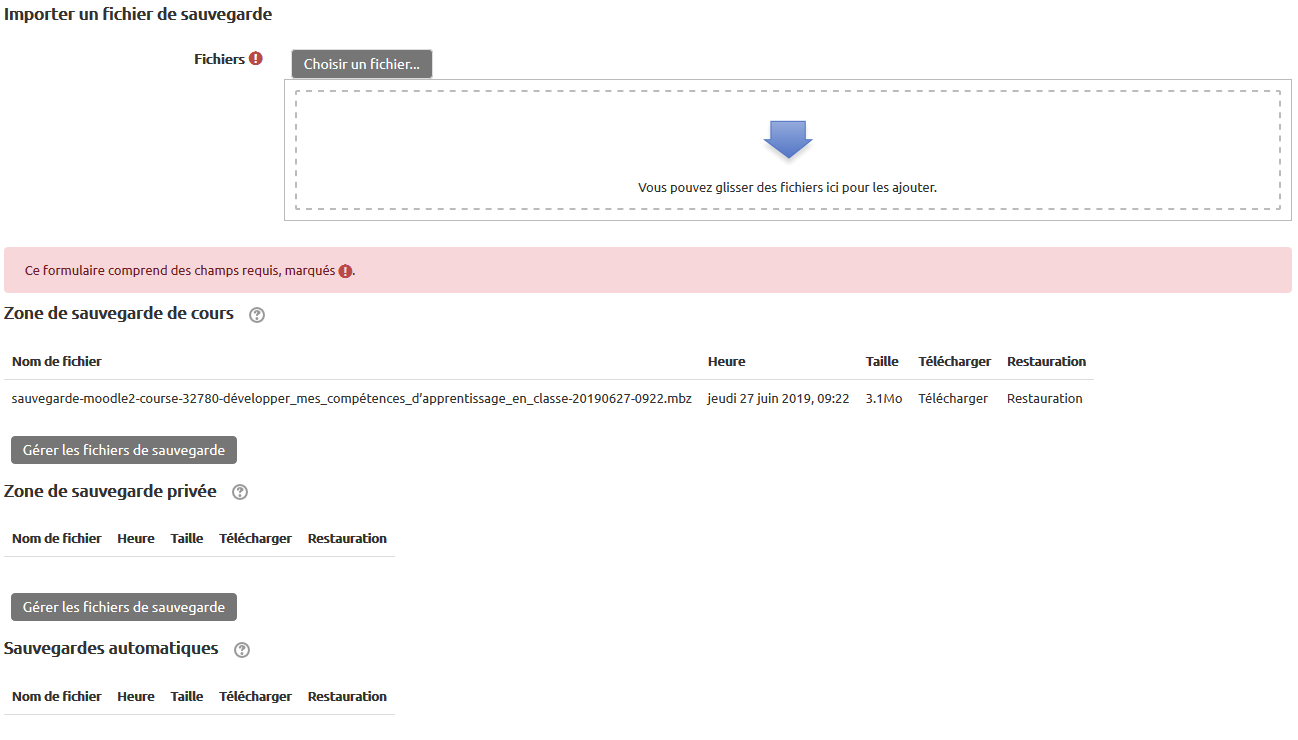Open help icon for Sauvegardes automatiques
The width and height of the screenshot is (1298, 740).
tap(241, 650)
